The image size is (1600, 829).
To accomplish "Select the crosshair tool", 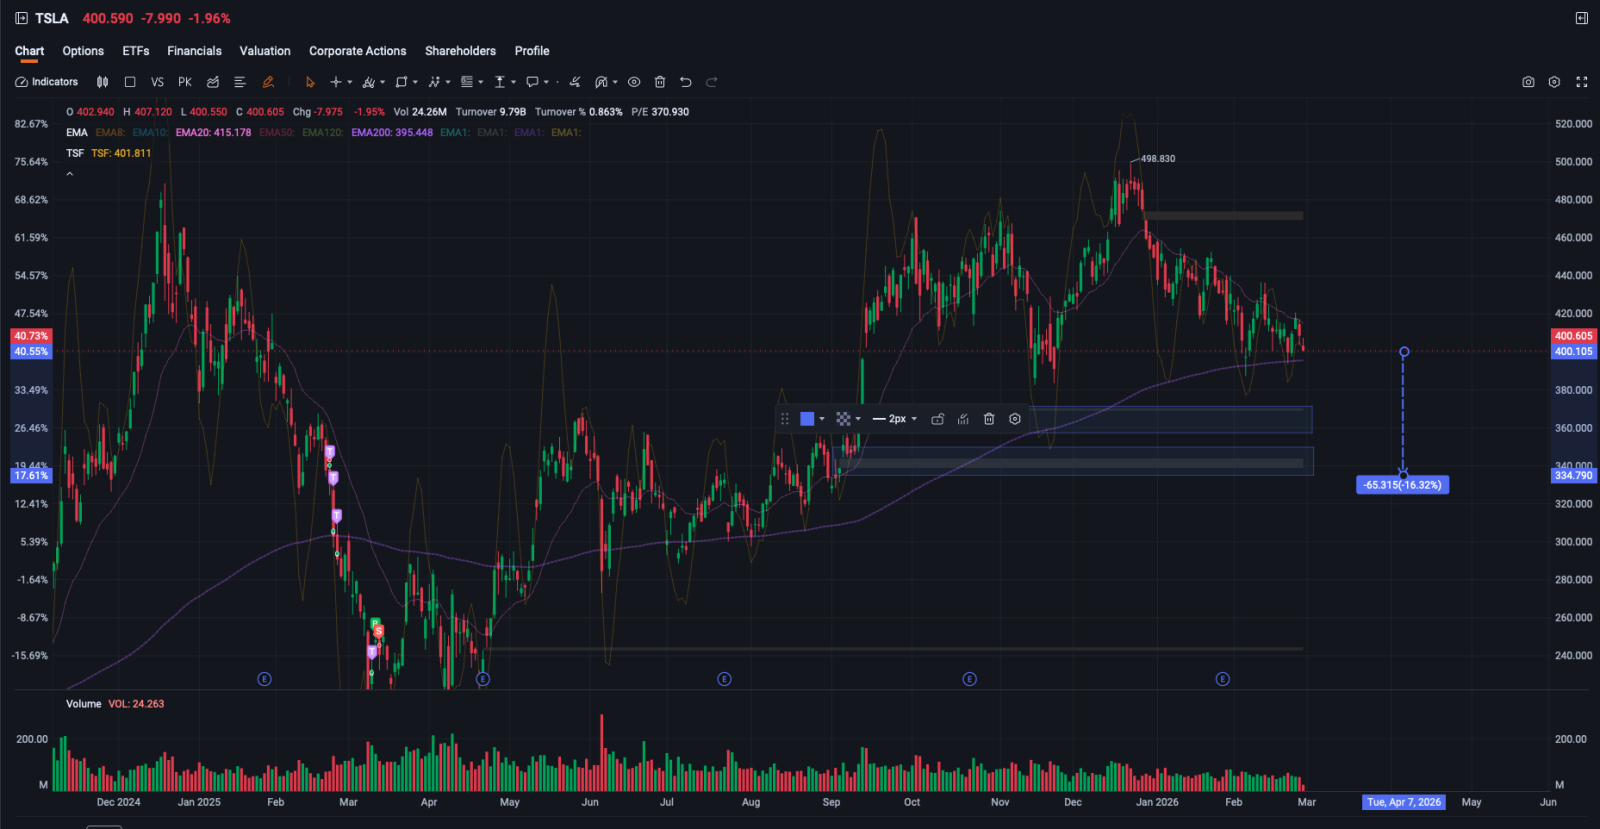I will 336,82.
